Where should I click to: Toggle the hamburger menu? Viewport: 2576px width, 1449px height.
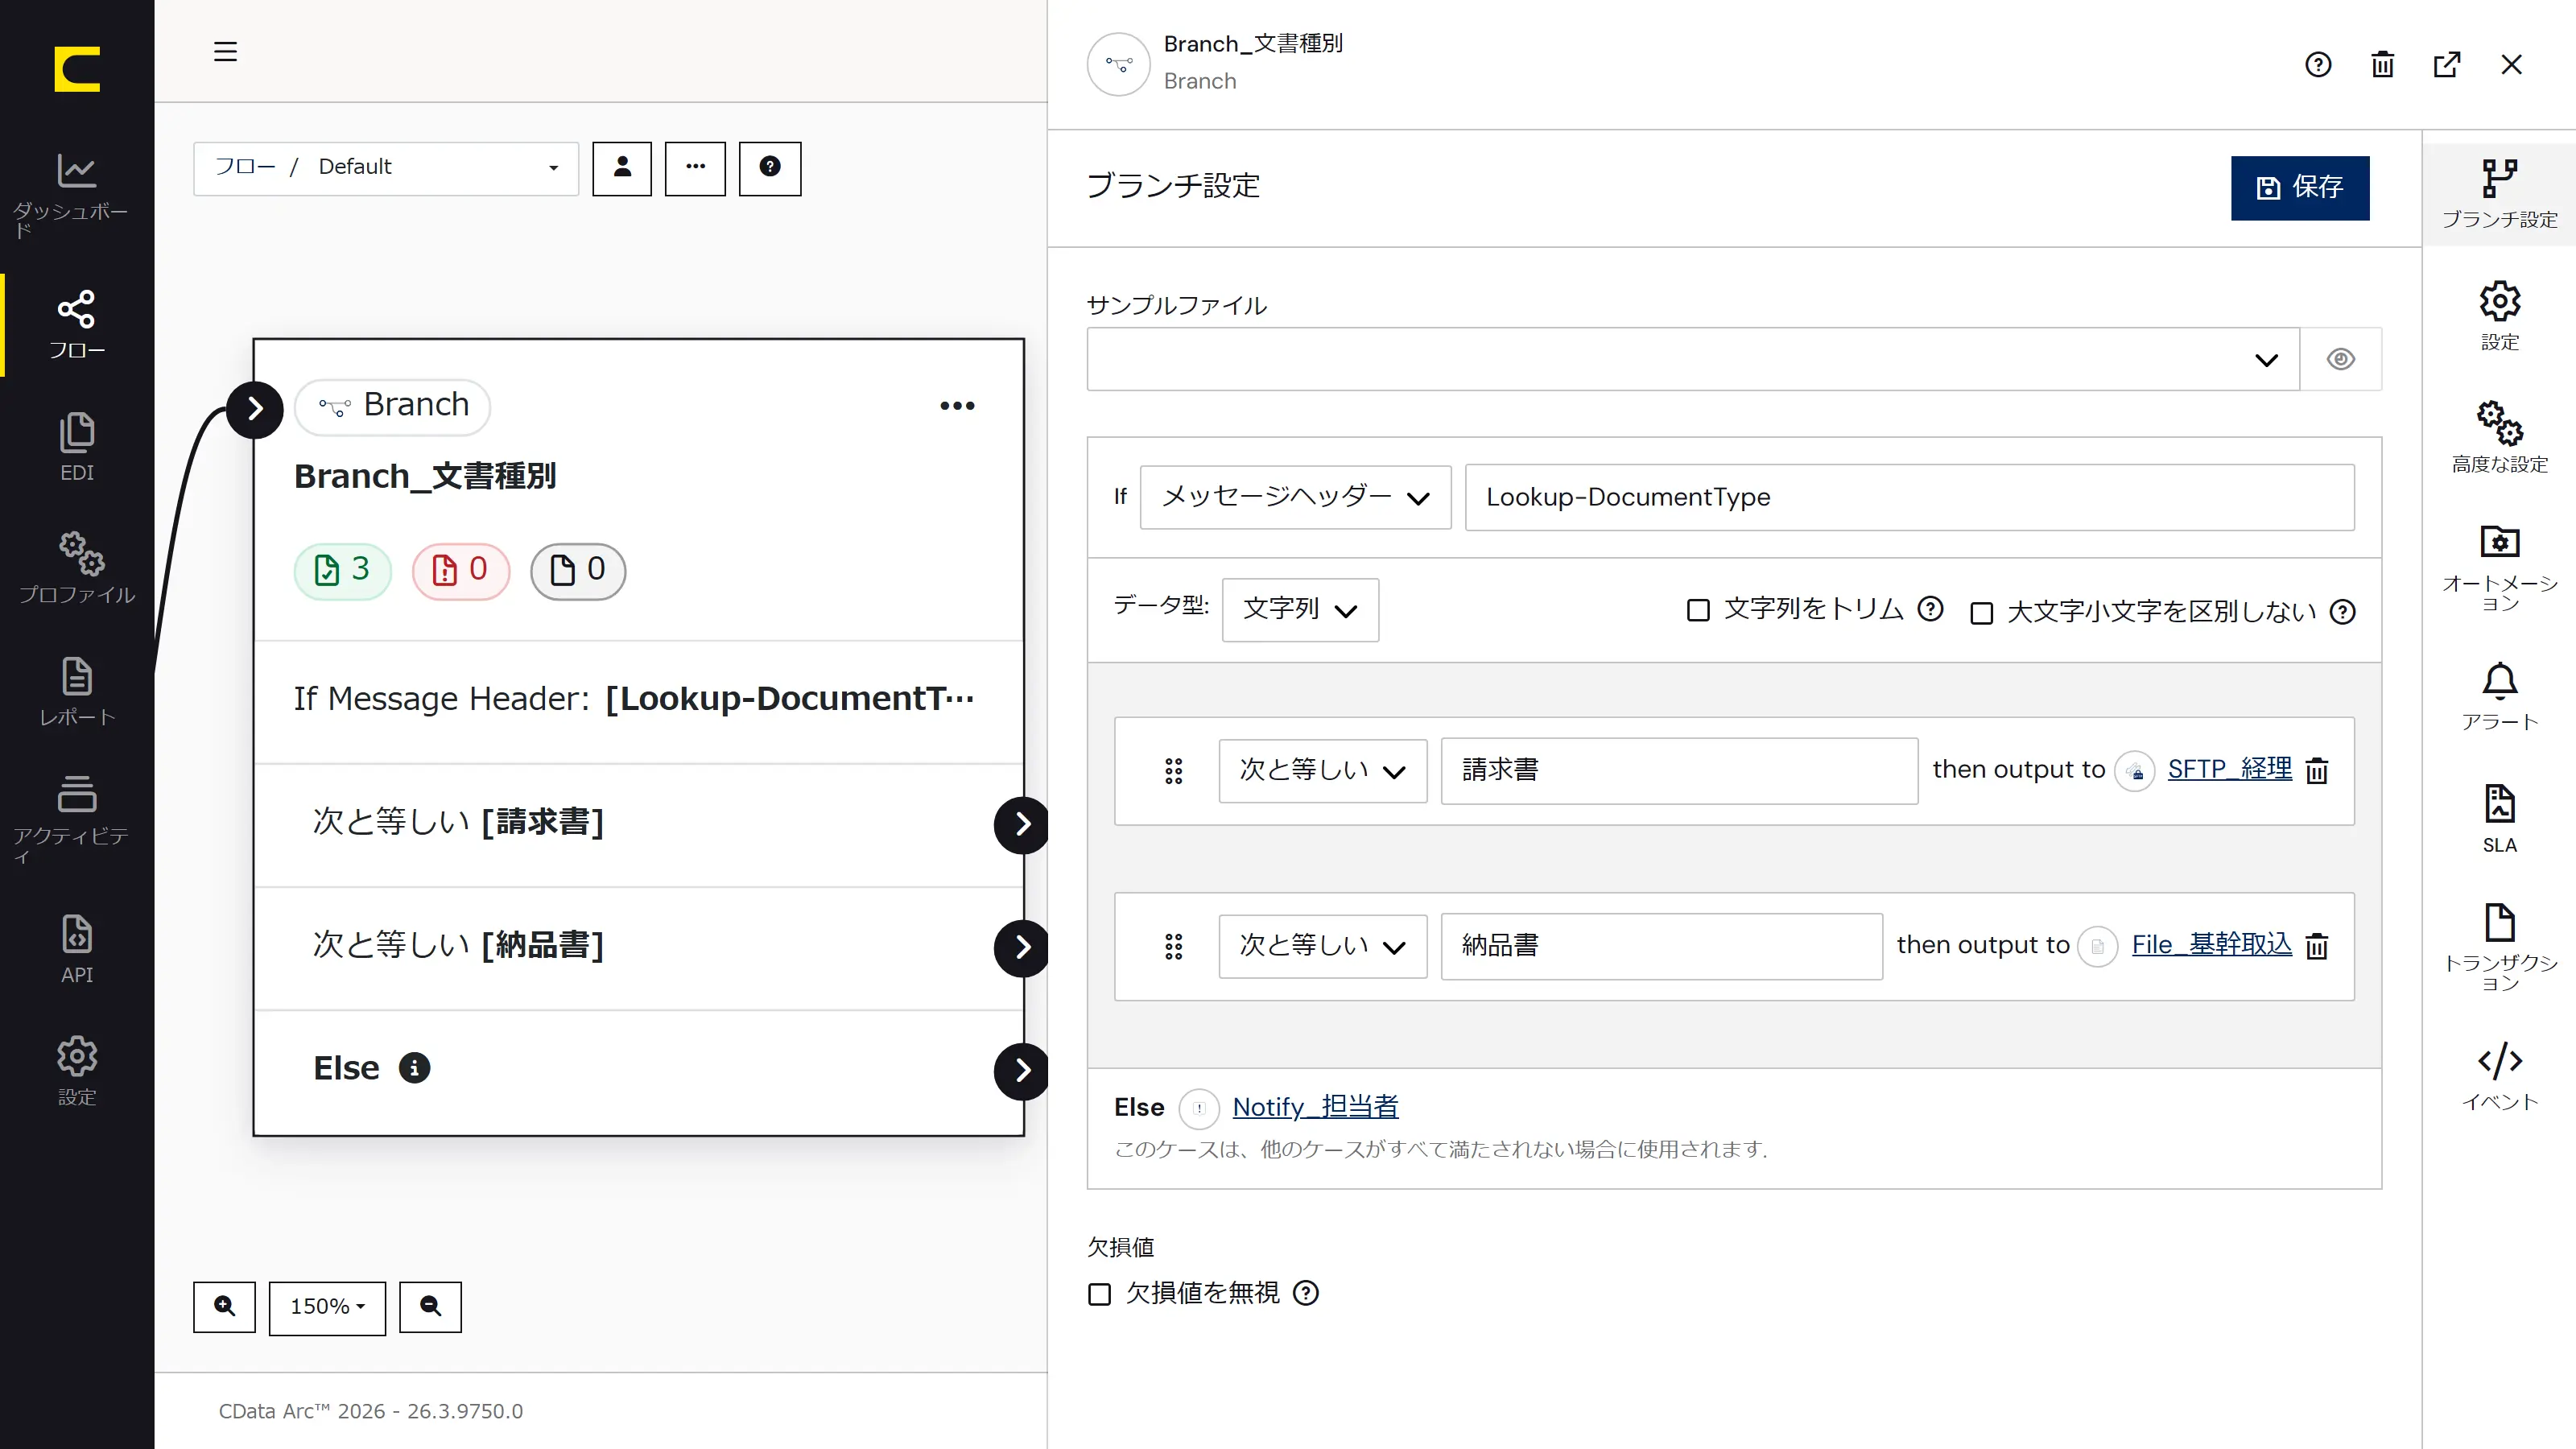click(225, 51)
